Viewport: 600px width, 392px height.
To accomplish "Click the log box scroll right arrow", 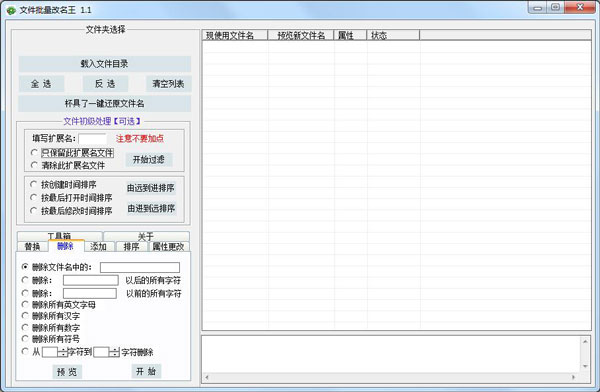I will (574, 377).
